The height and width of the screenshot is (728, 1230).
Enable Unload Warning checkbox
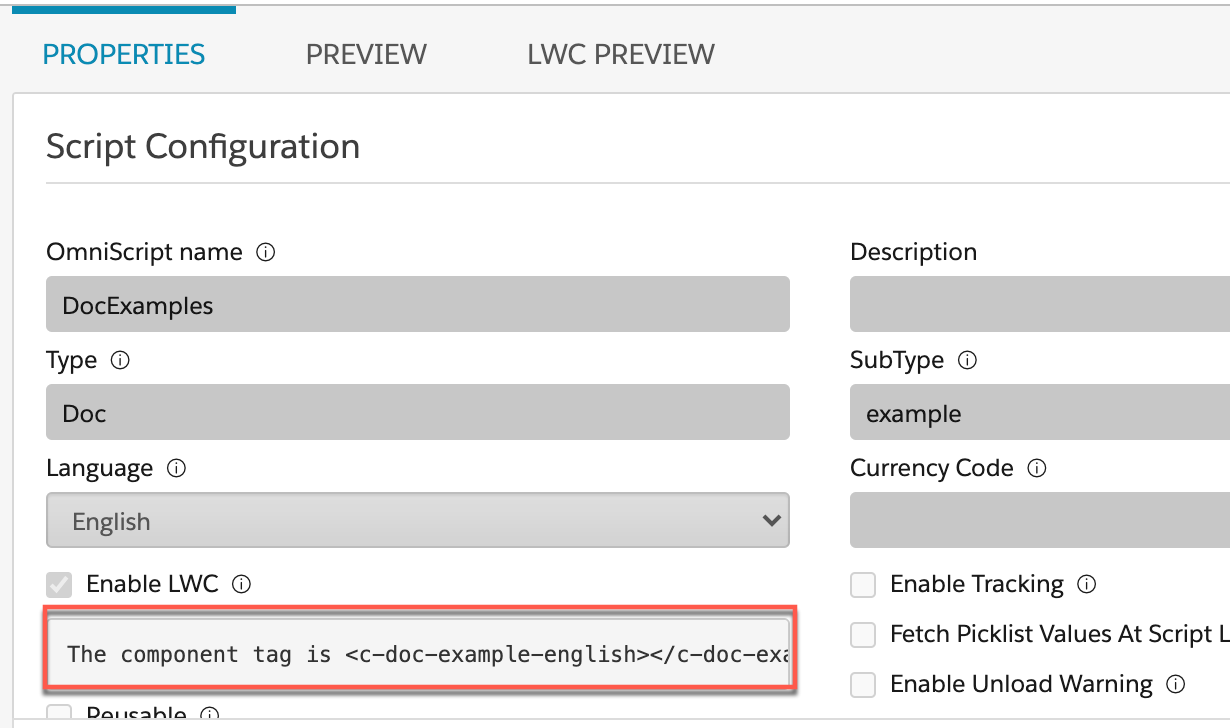pyautogui.click(x=862, y=685)
